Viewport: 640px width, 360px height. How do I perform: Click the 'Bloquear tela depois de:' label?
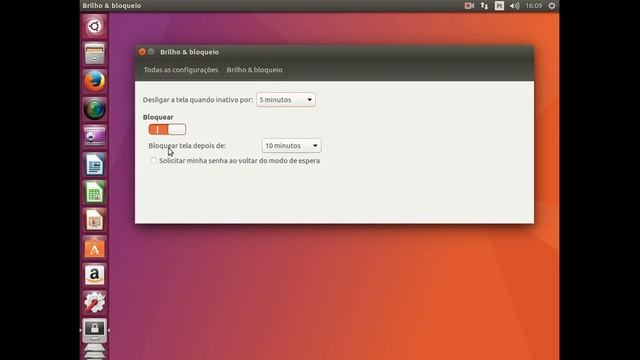(187, 146)
